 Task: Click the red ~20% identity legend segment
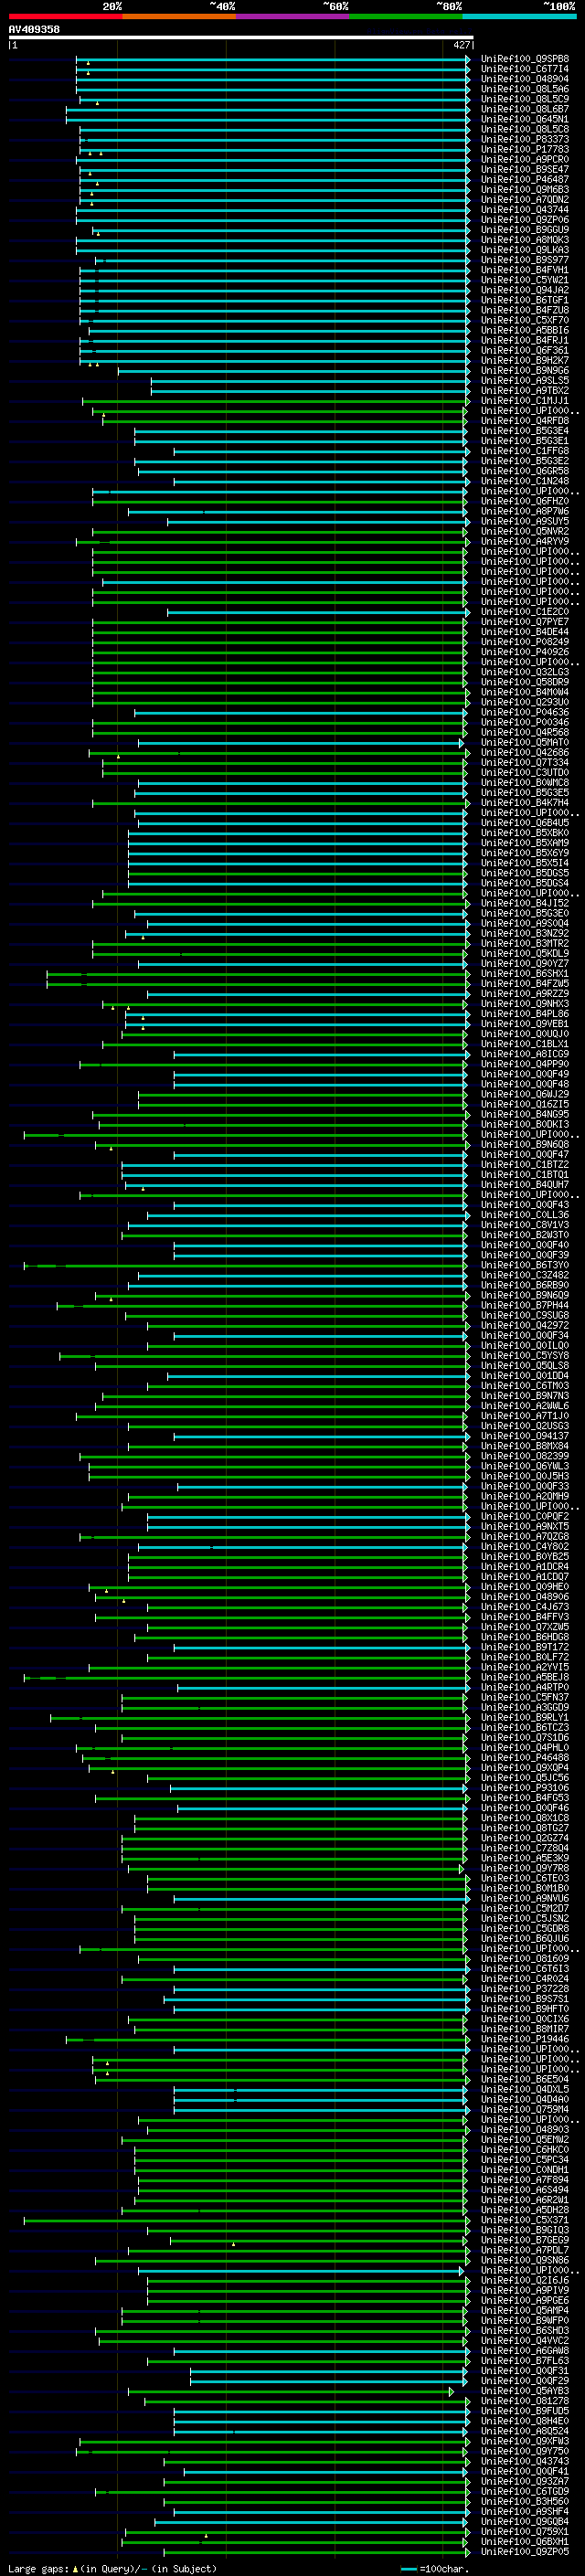coord(65,16)
